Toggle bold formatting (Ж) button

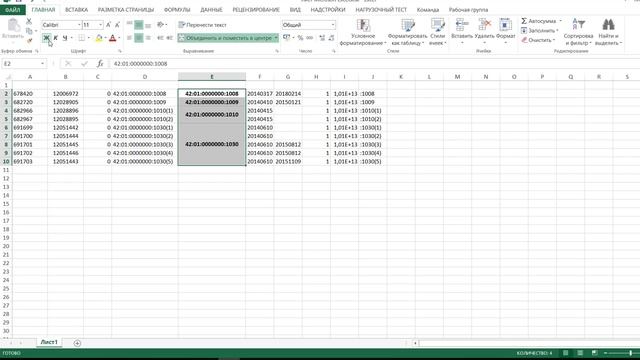click(x=46, y=38)
